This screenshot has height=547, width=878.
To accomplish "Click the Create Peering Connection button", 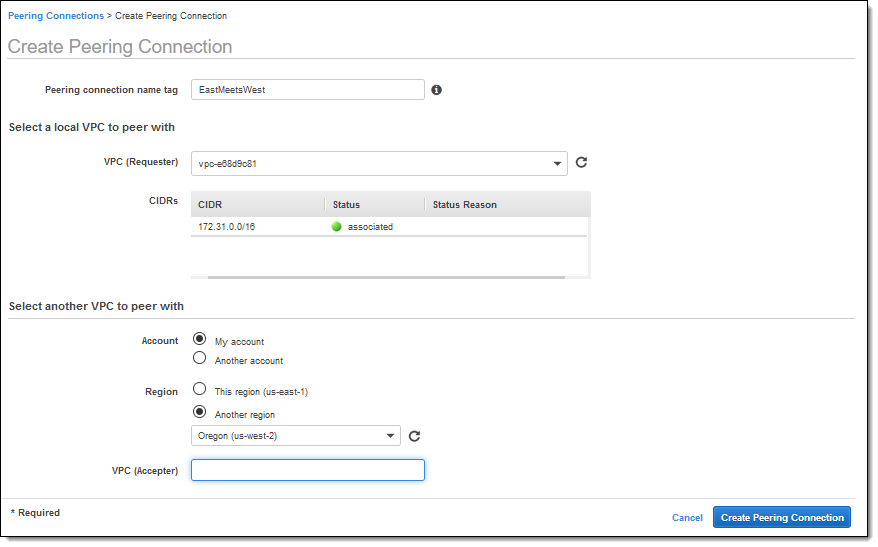I will click(x=782, y=517).
